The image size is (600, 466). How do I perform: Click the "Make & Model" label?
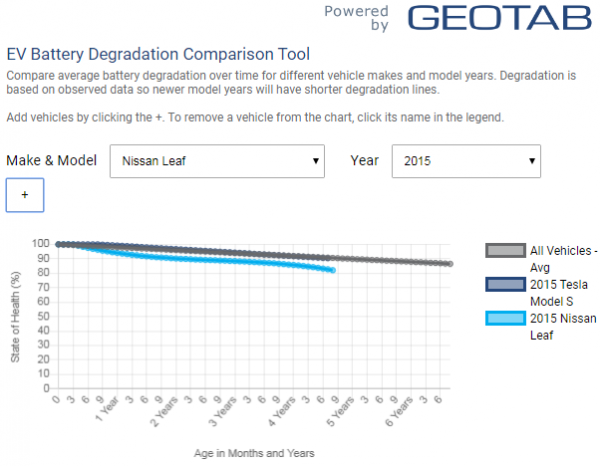52,160
